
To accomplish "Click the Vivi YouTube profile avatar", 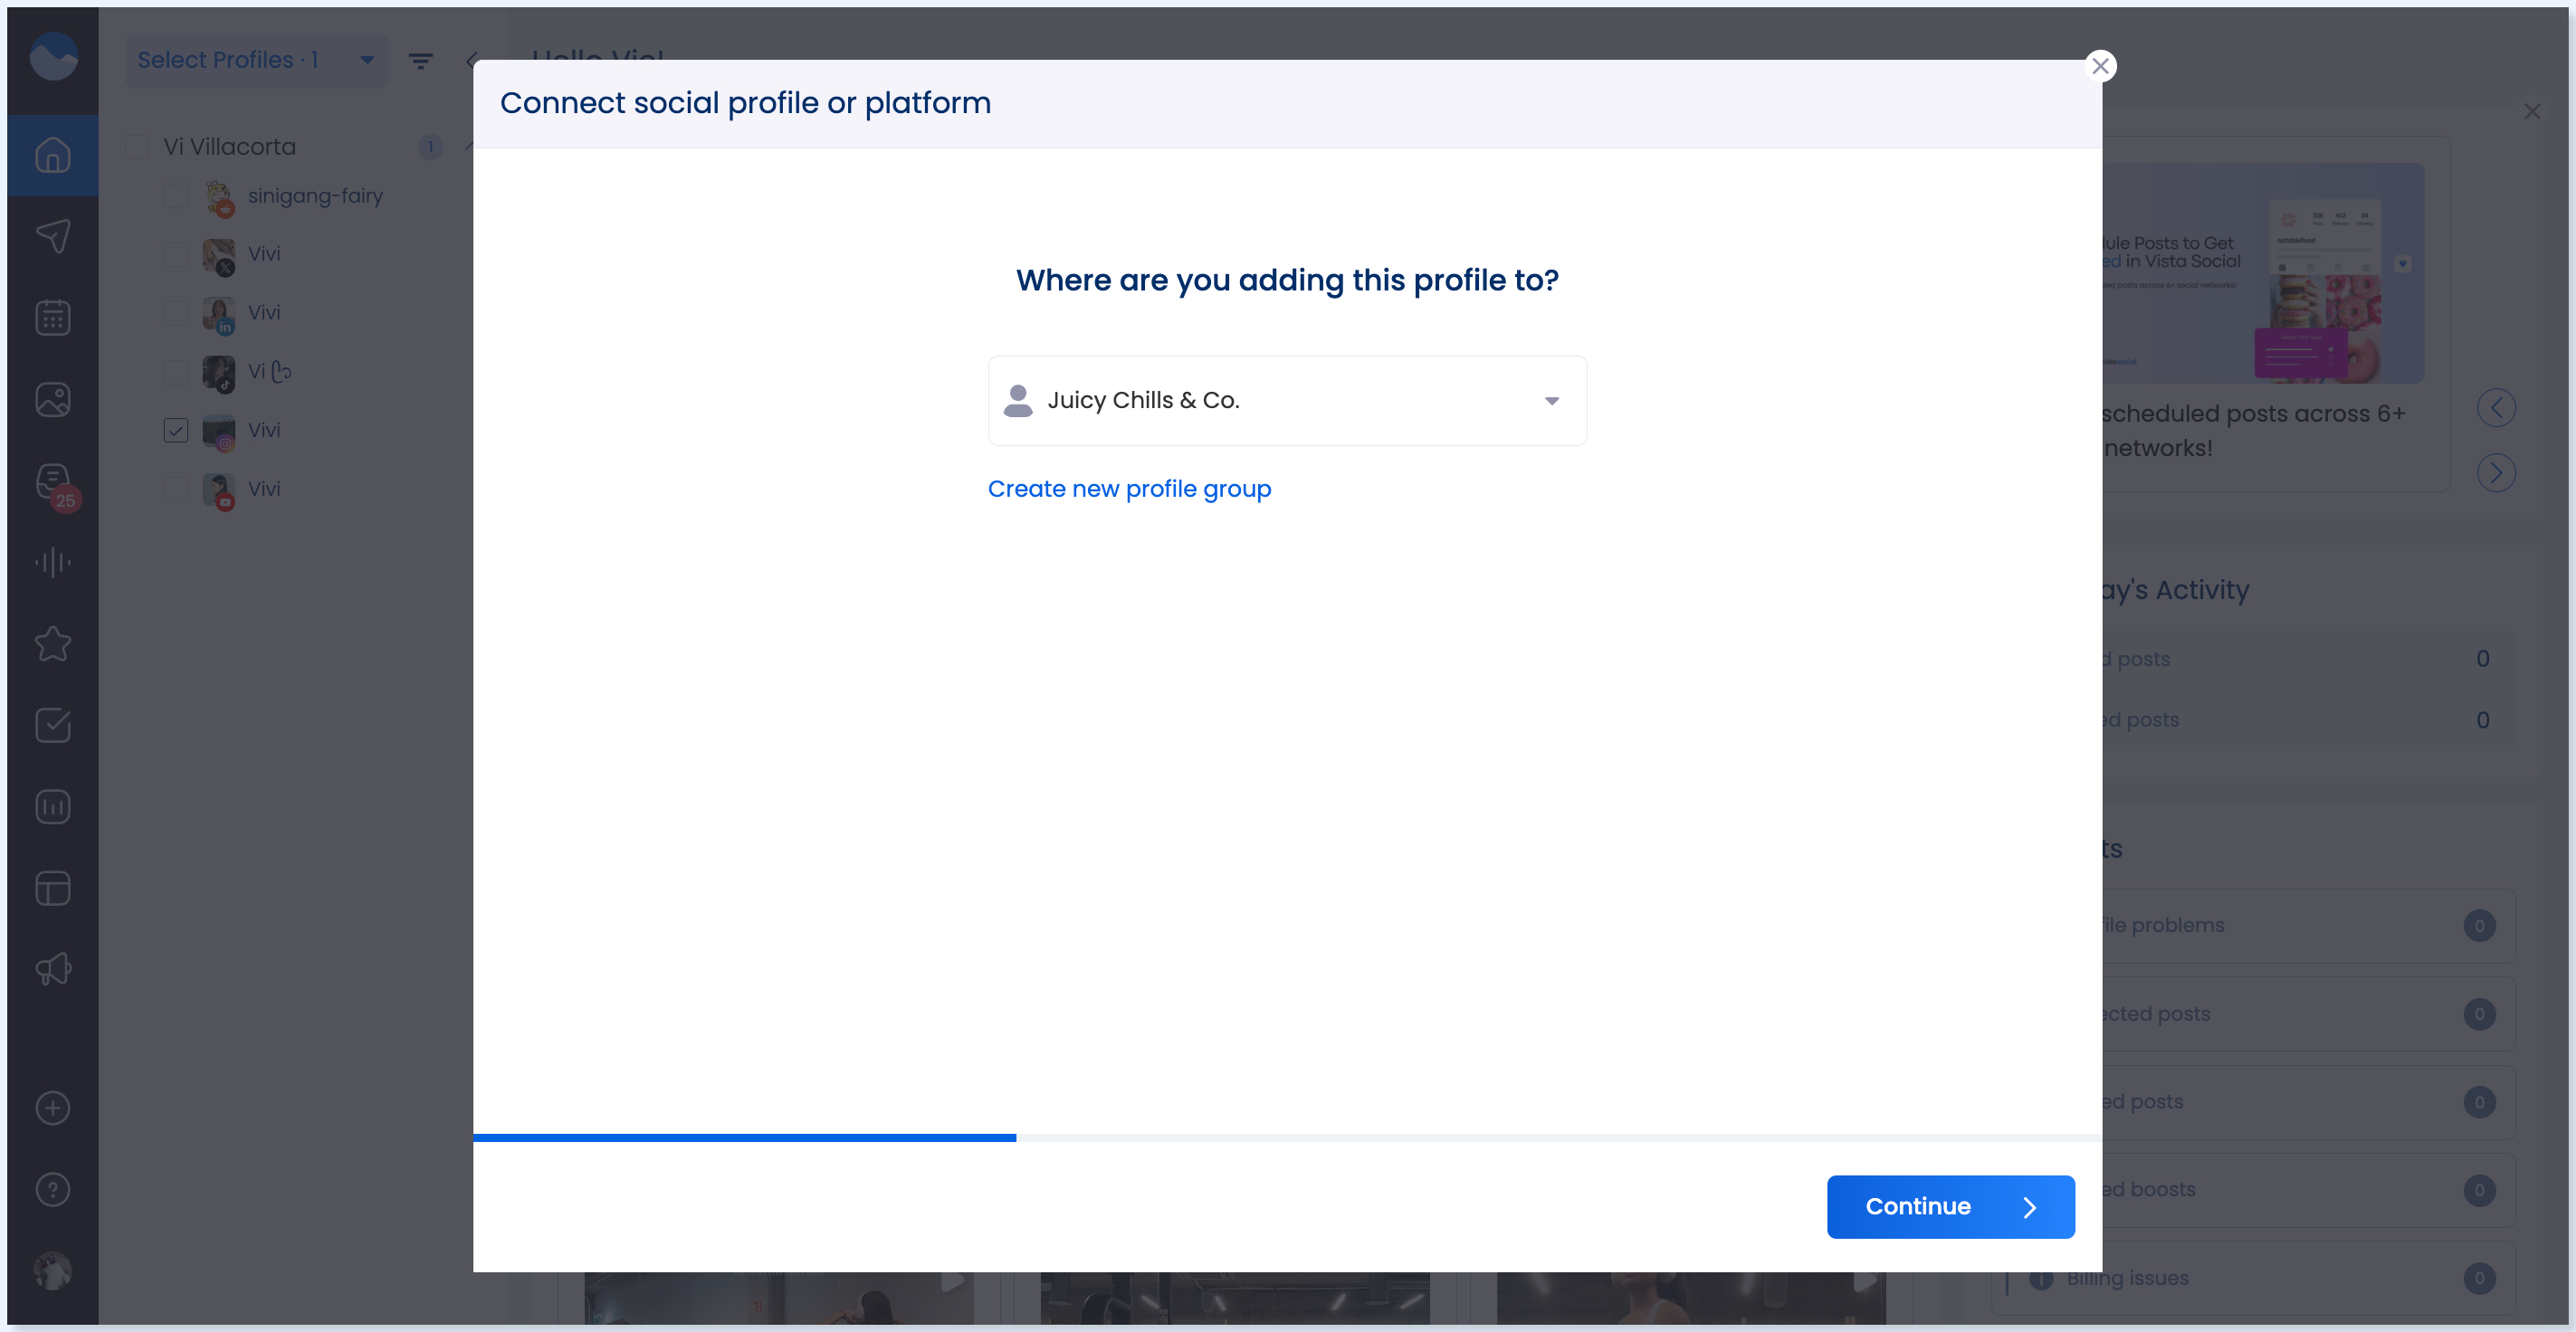I will (x=219, y=491).
